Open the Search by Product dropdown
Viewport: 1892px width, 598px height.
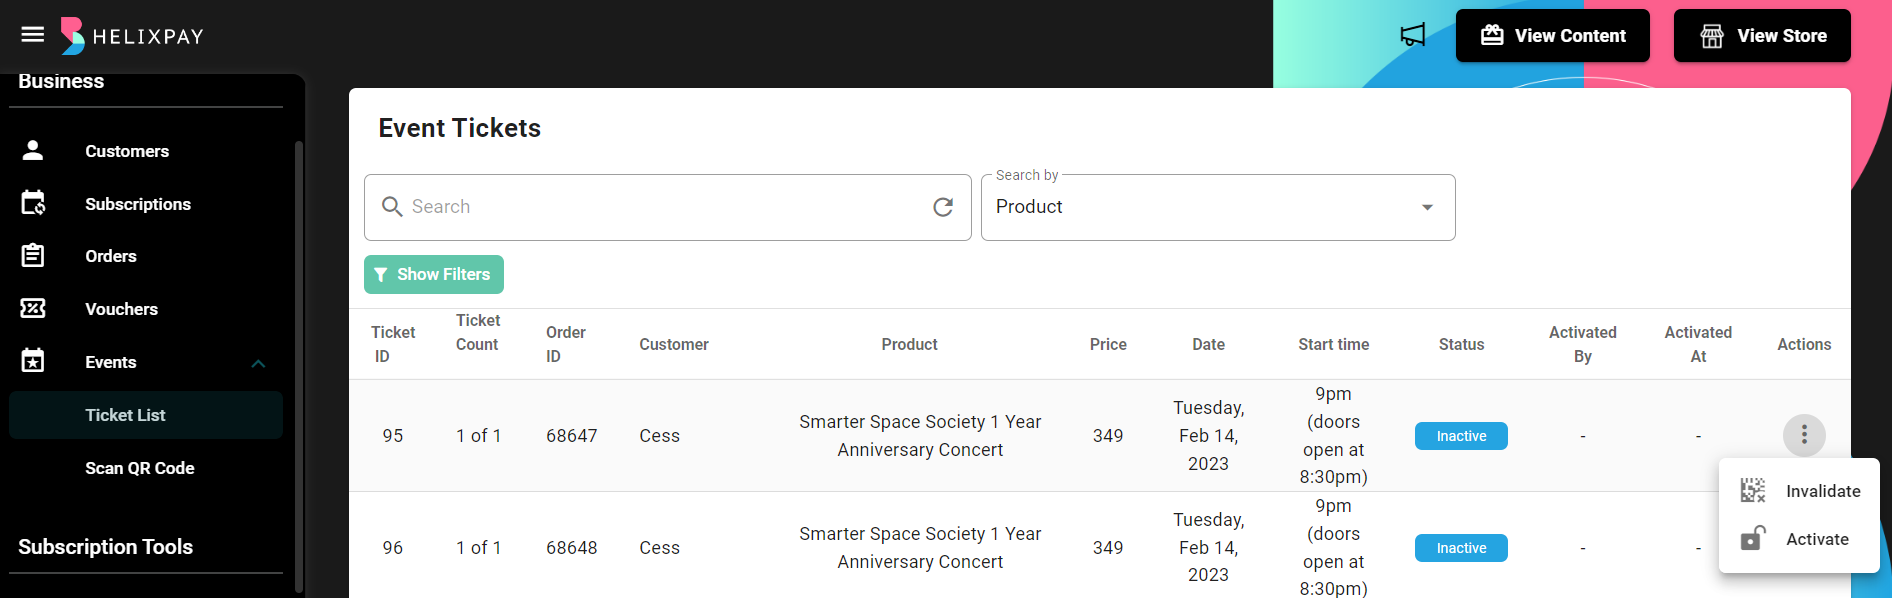point(1217,207)
